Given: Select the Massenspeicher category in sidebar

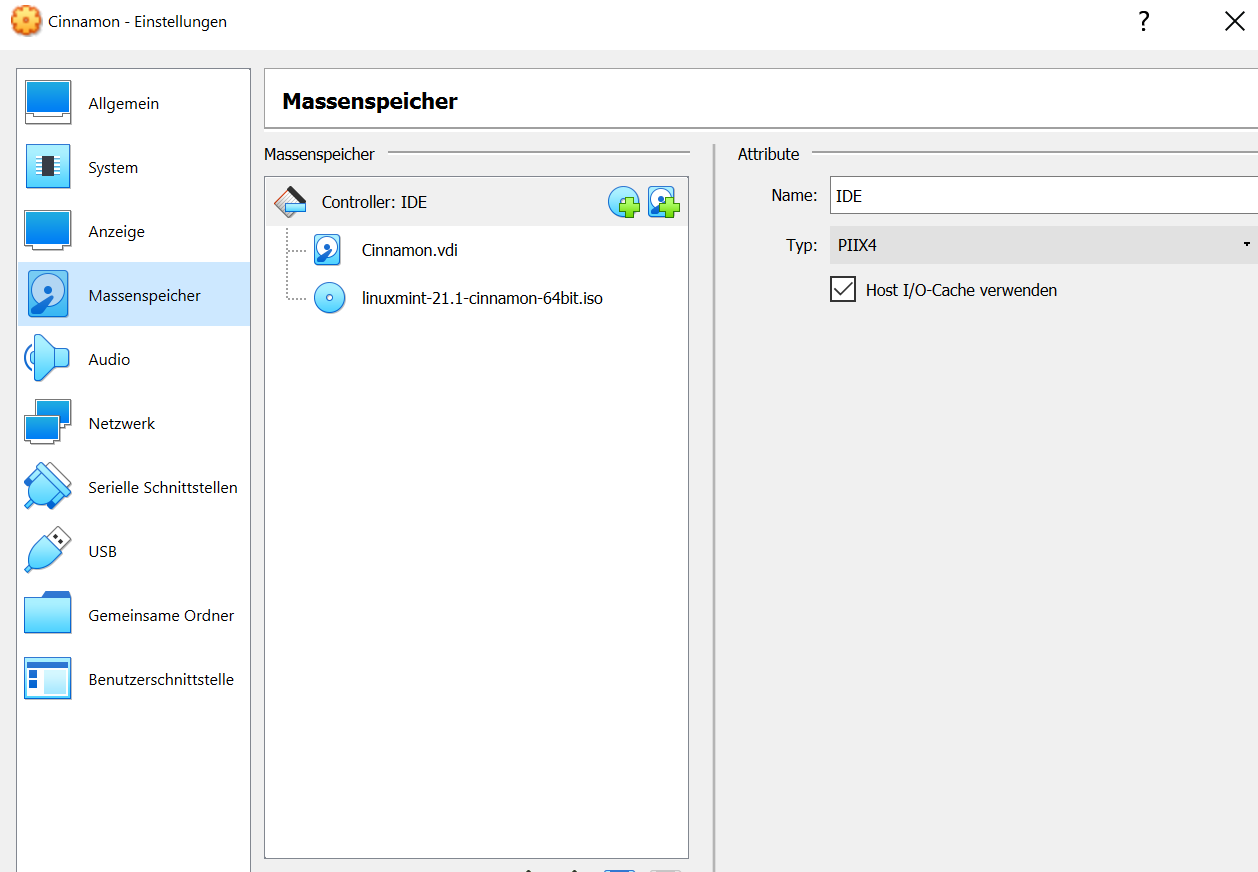Looking at the screenshot, I should 134,295.
